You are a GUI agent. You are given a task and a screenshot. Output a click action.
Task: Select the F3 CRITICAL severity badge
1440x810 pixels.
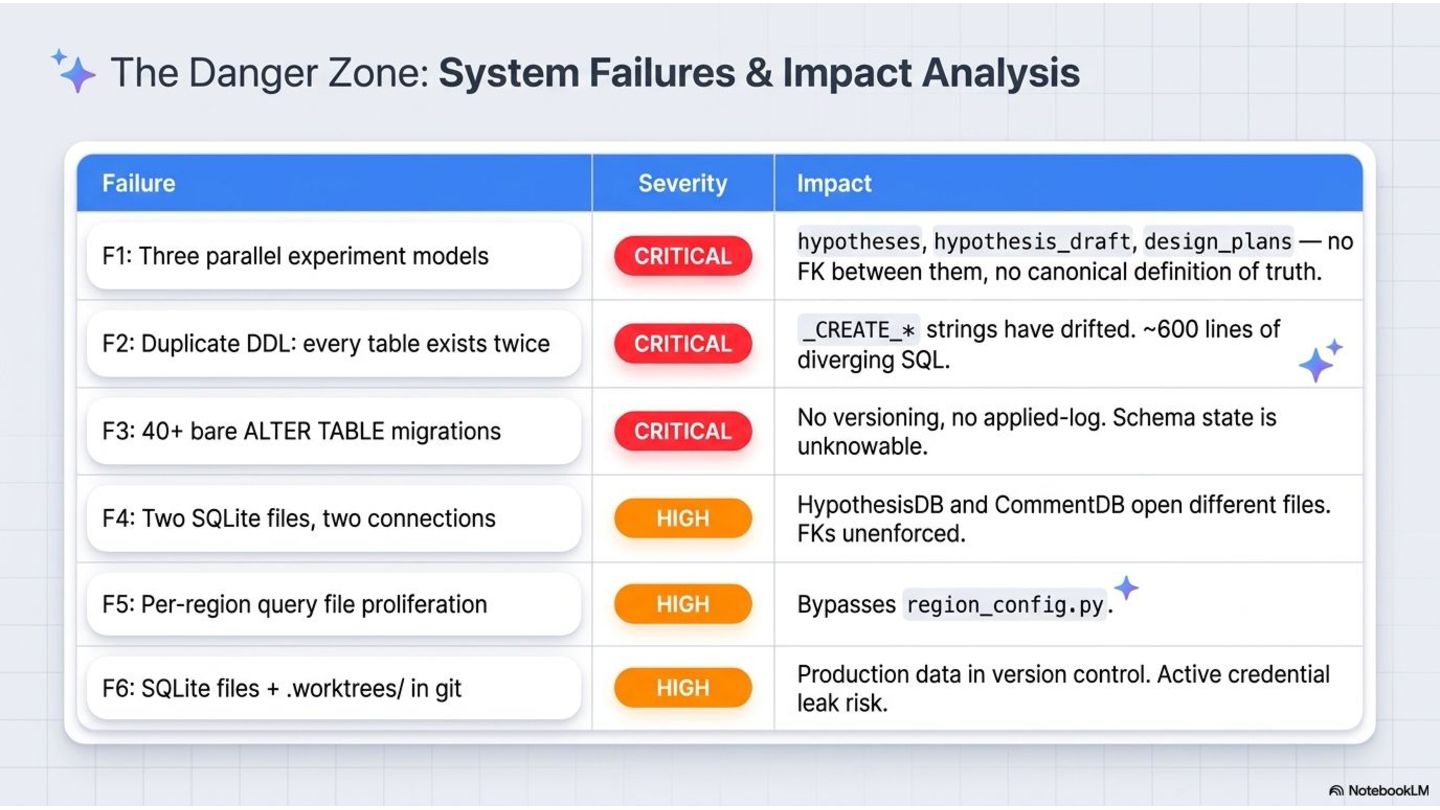coord(683,431)
